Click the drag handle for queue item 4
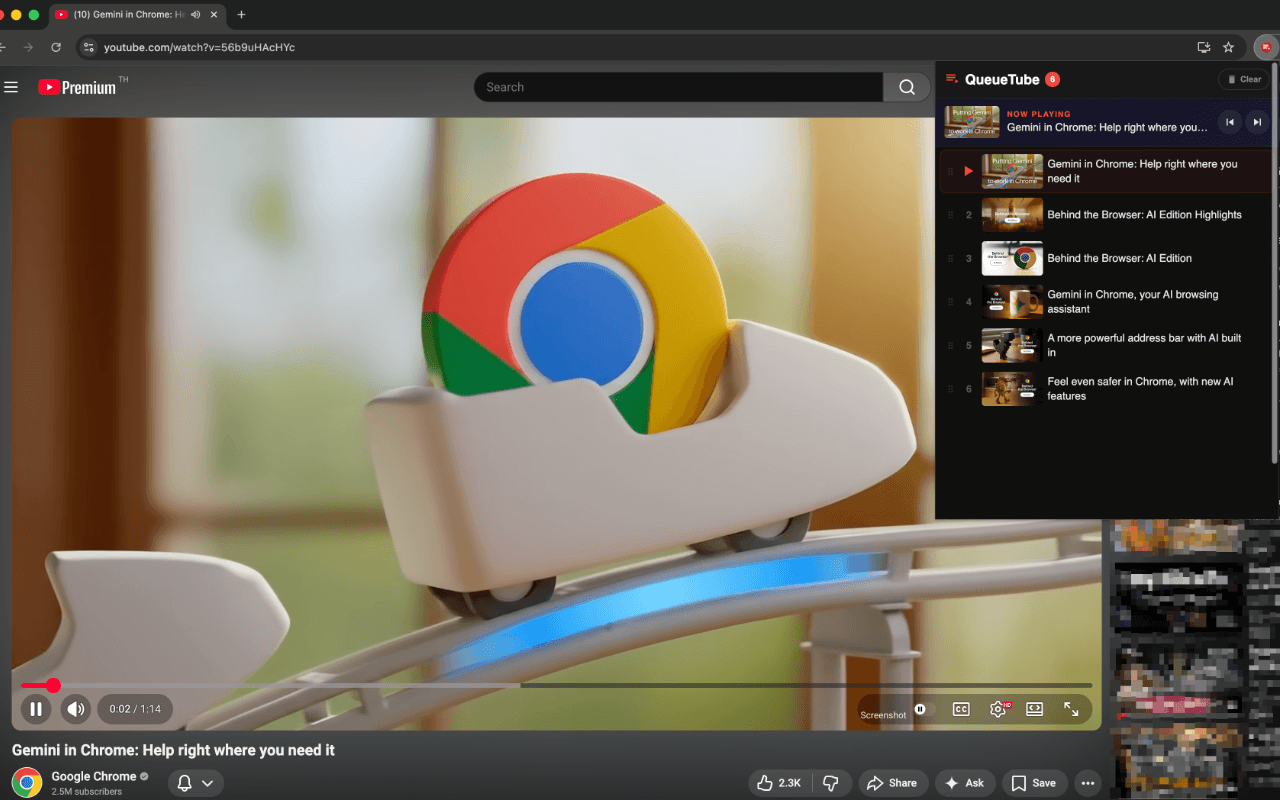The height and width of the screenshot is (800, 1280). click(951, 302)
